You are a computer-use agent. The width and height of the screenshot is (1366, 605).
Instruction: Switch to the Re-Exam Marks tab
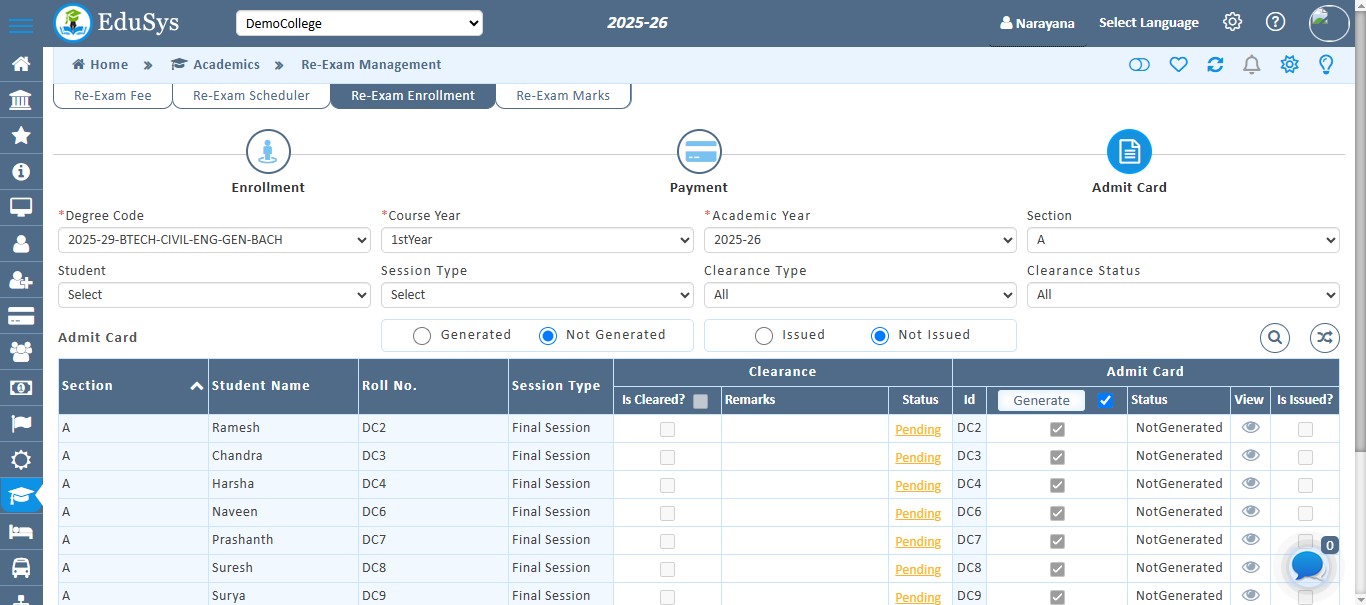pos(562,96)
